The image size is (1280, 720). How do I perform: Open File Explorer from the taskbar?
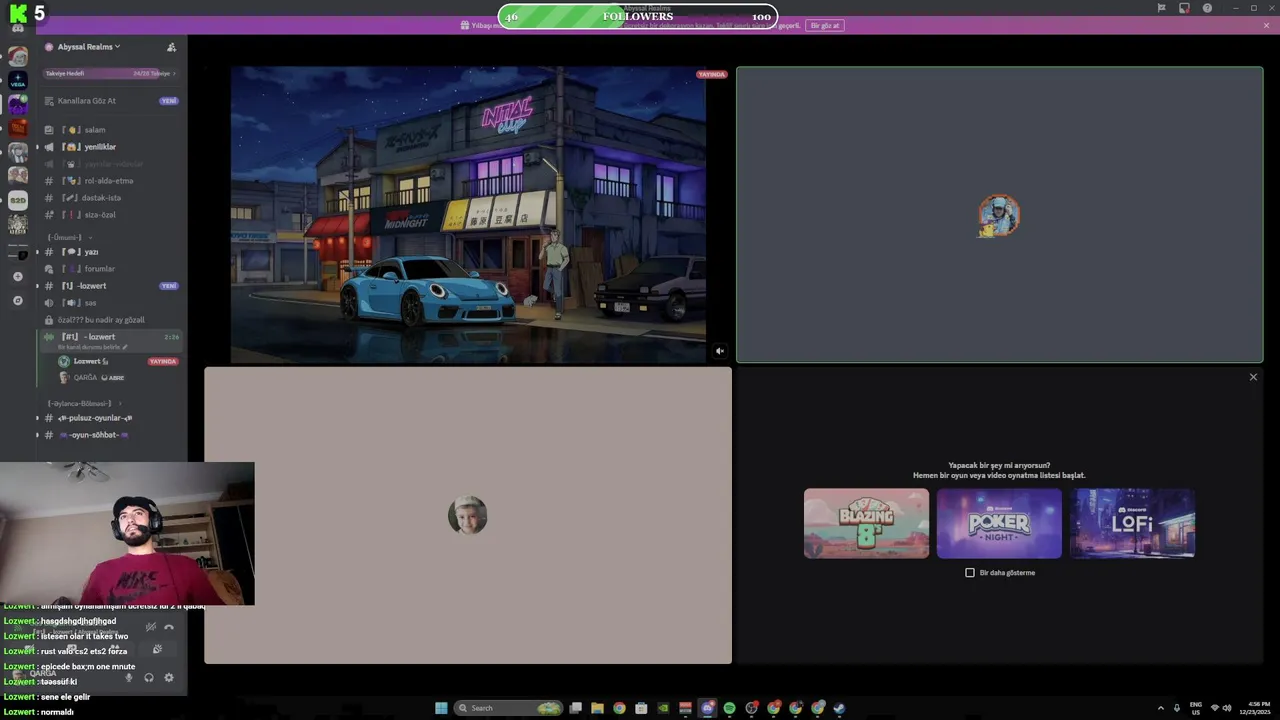pyautogui.click(x=597, y=708)
